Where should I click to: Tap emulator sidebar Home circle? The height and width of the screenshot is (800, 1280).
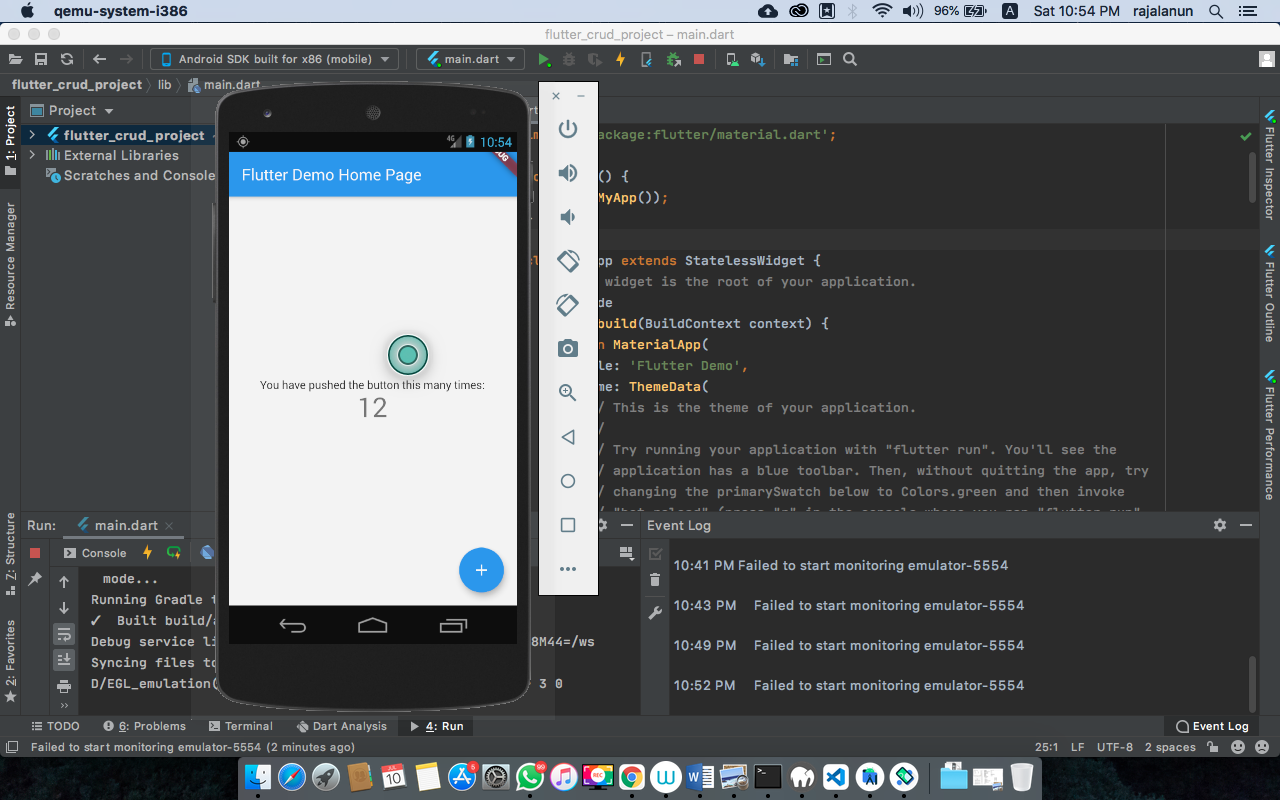[x=568, y=481]
